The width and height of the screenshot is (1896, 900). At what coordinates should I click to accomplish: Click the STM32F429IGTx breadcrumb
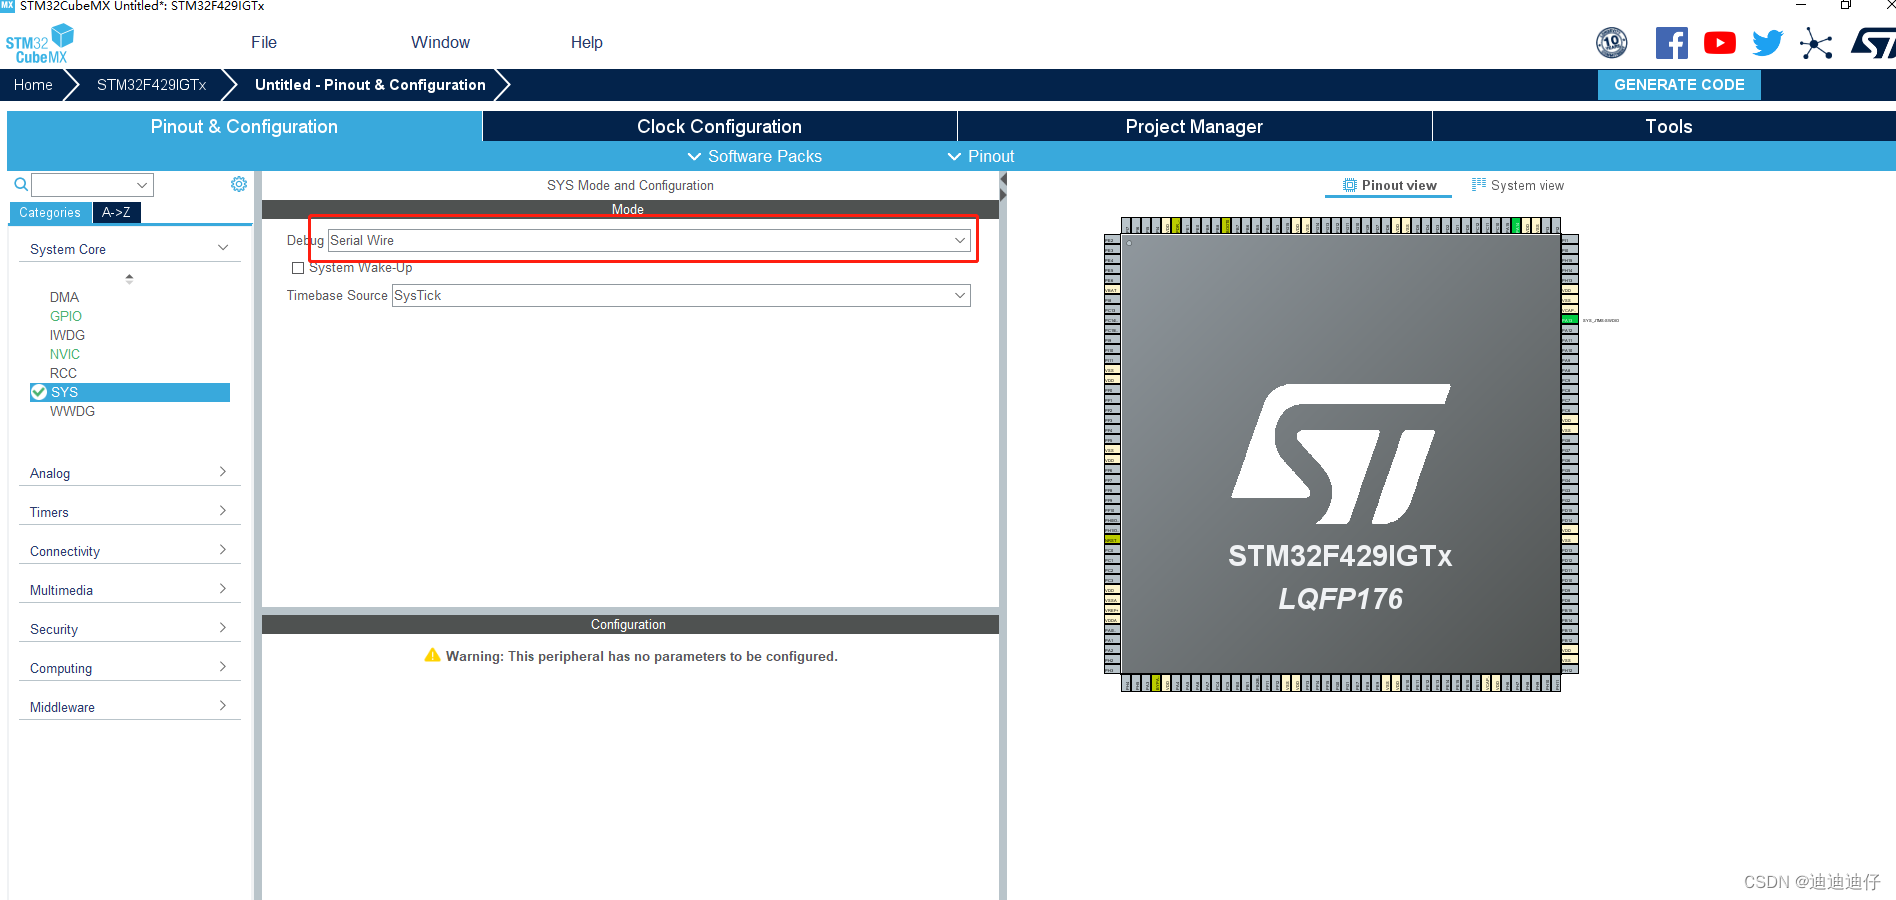[151, 85]
